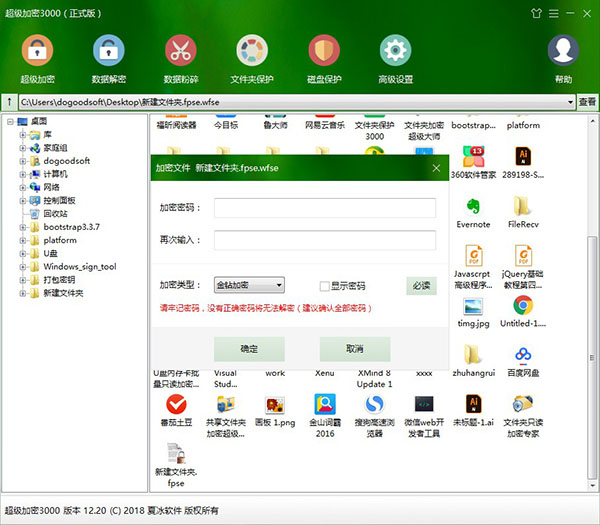Select 回收站 in the tree
This screenshot has width=600, height=525.
point(55,214)
